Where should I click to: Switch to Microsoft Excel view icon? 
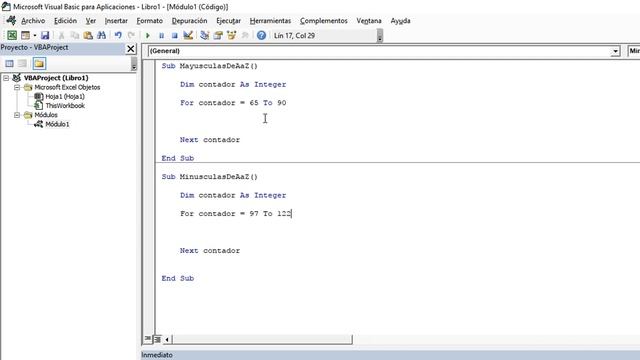pos(12,36)
